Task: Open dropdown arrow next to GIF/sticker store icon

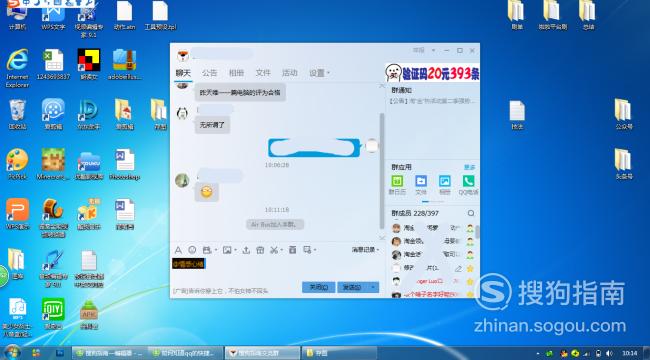Action: click(x=216, y=250)
